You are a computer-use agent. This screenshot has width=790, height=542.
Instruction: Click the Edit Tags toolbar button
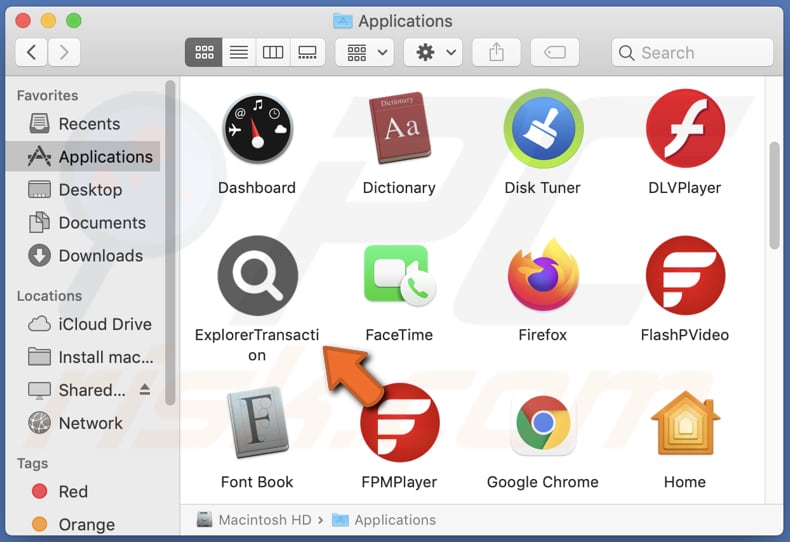pyautogui.click(x=555, y=52)
